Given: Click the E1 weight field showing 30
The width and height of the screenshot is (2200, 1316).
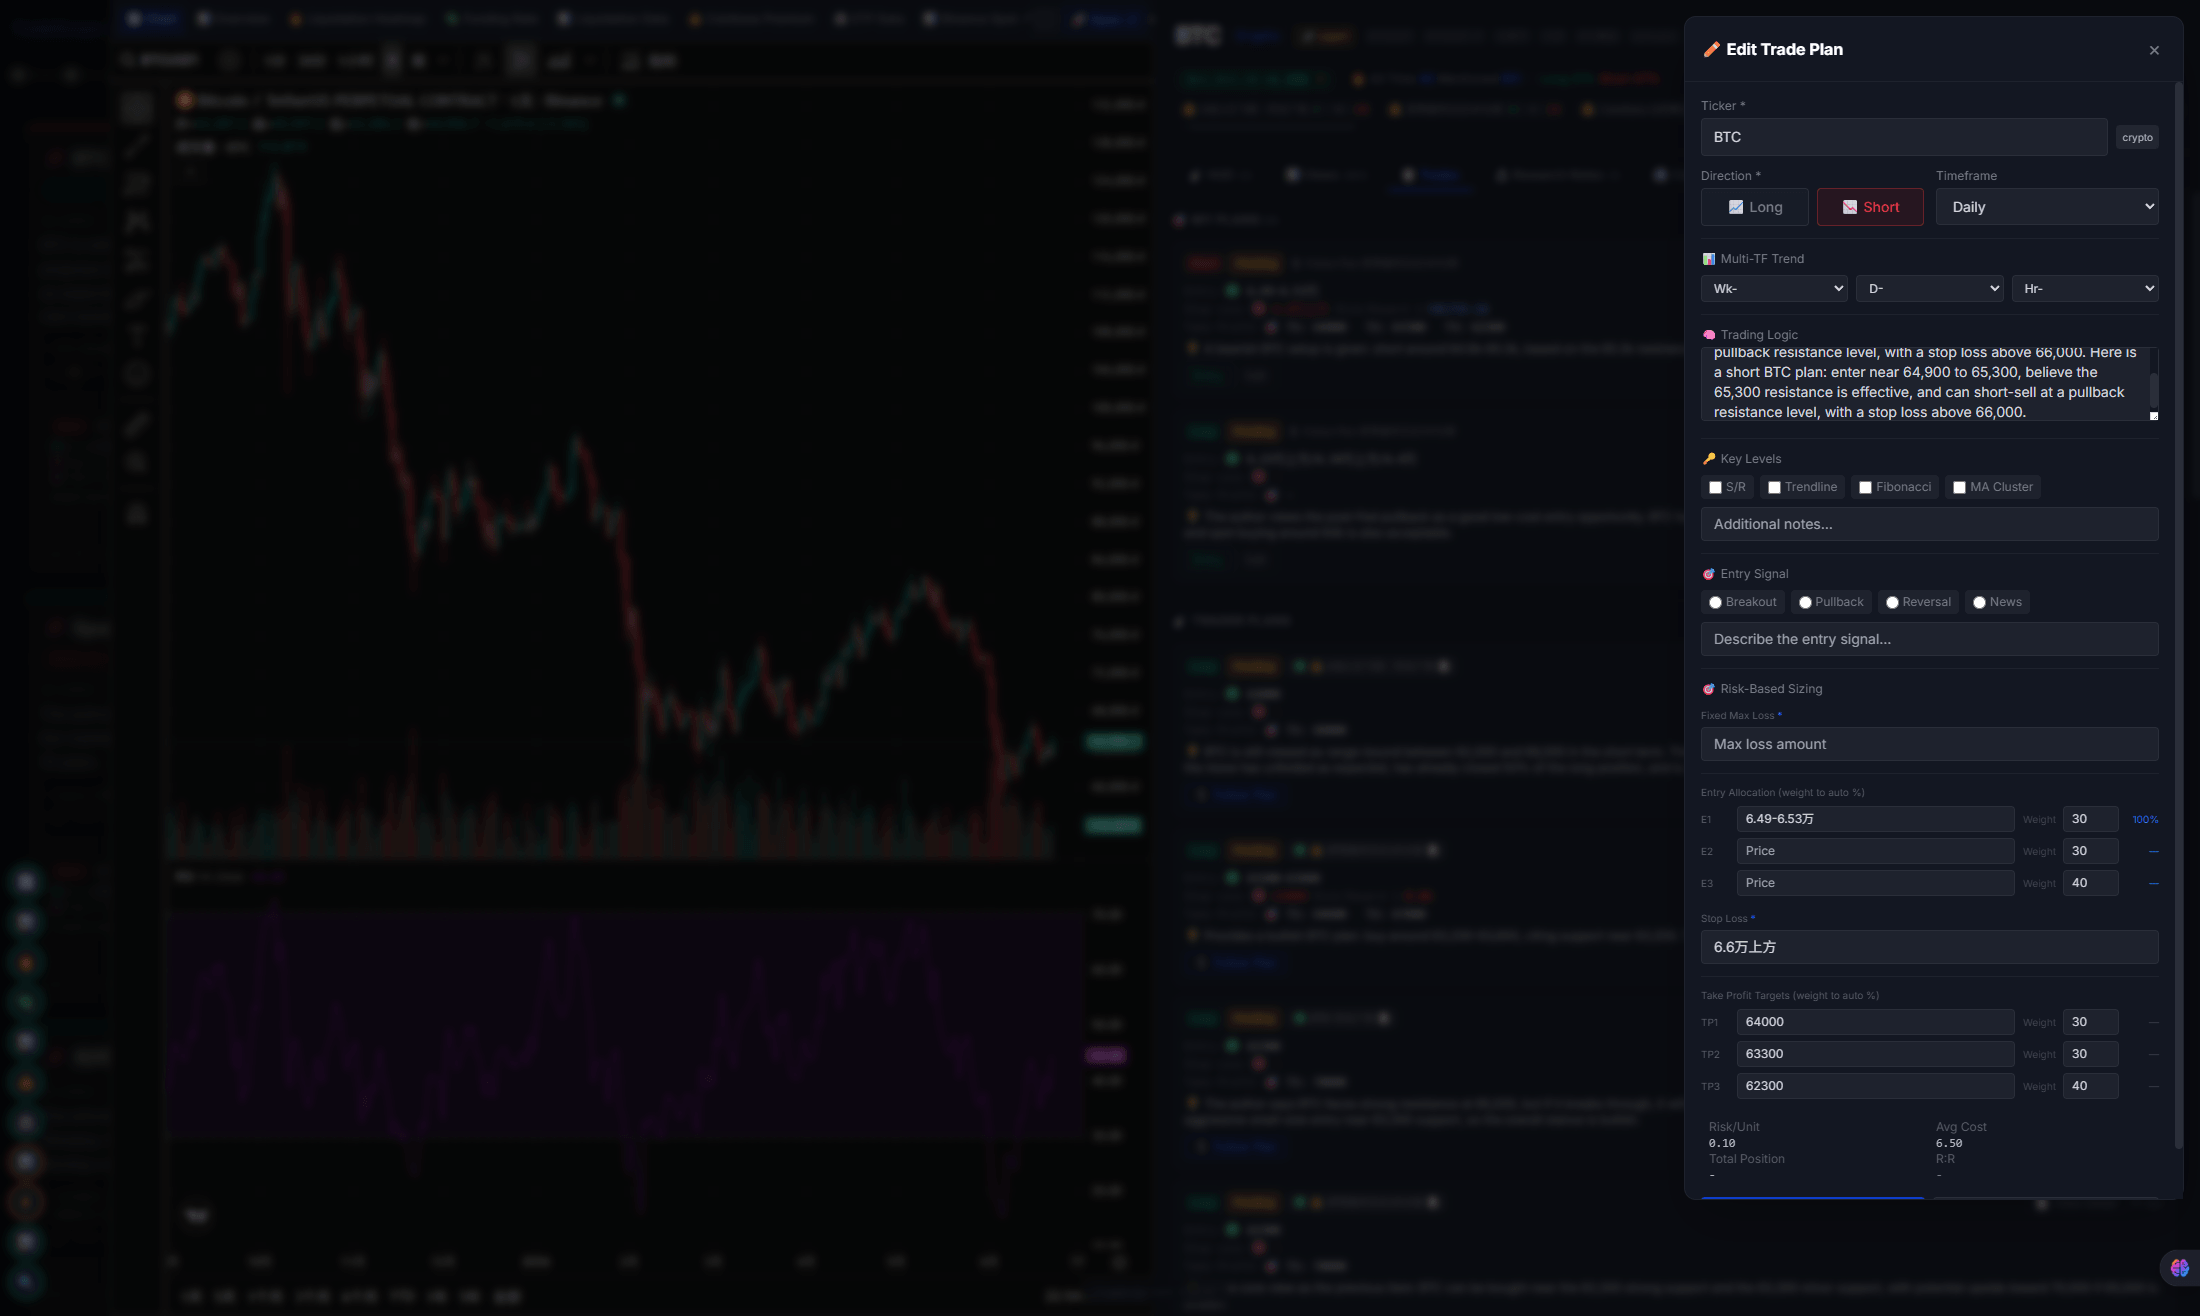Looking at the screenshot, I should pyautogui.click(x=2090, y=819).
